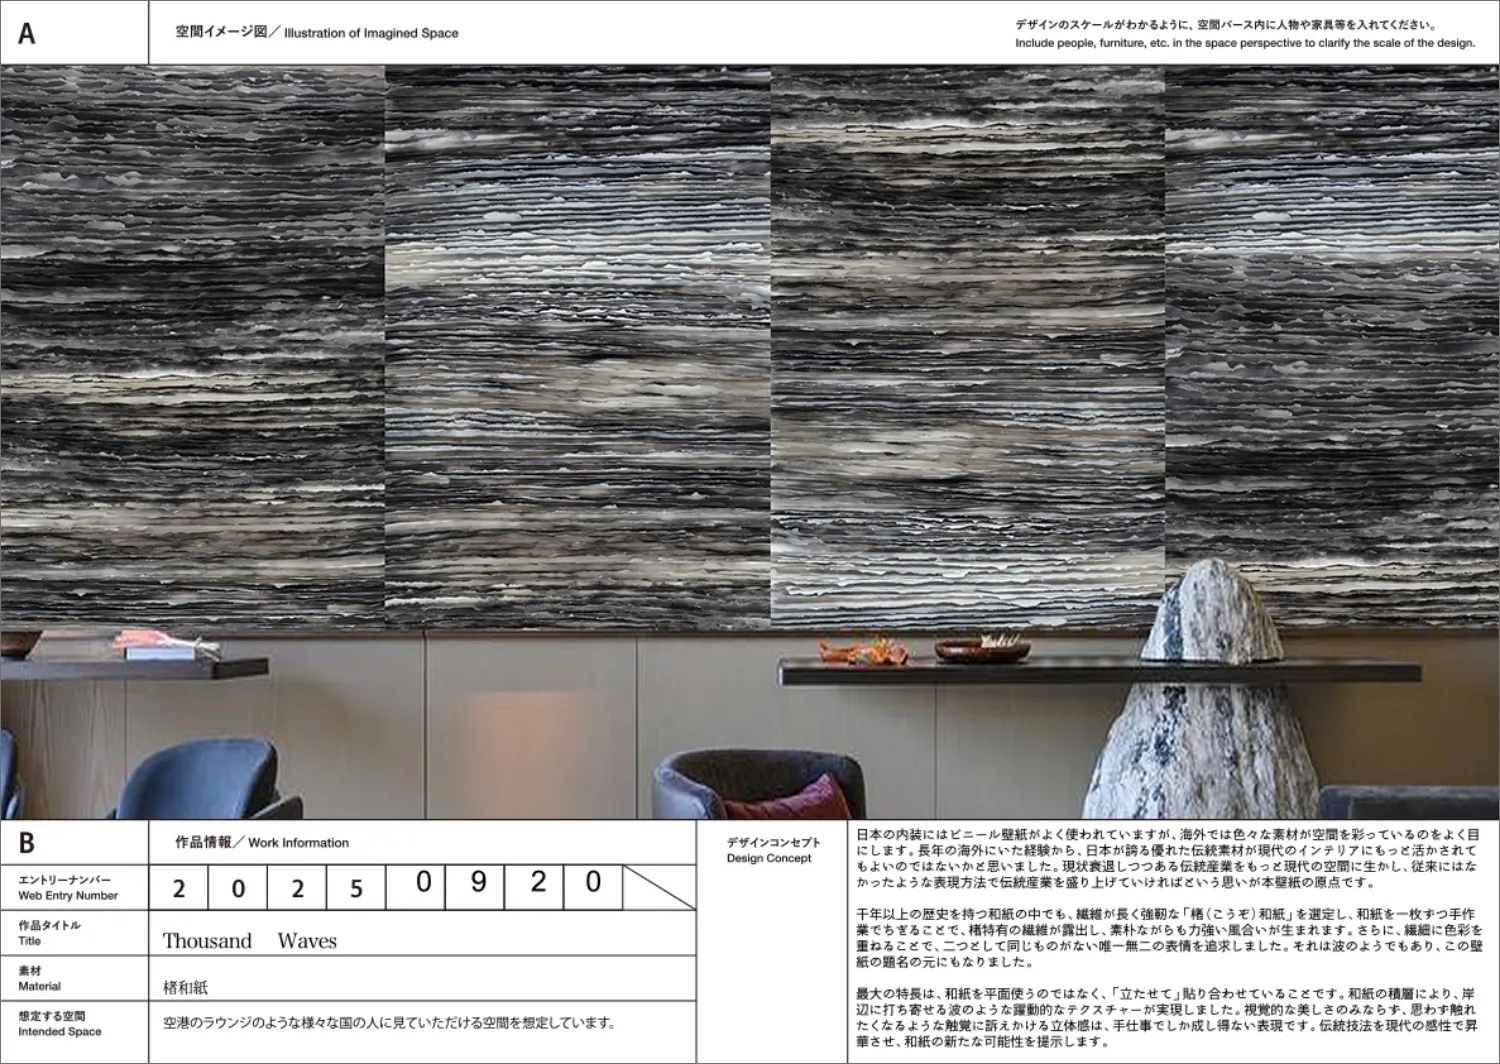The image size is (1500, 1064).
Task: Click the leftmost washi wall panel
Action: pyautogui.click(x=192, y=340)
